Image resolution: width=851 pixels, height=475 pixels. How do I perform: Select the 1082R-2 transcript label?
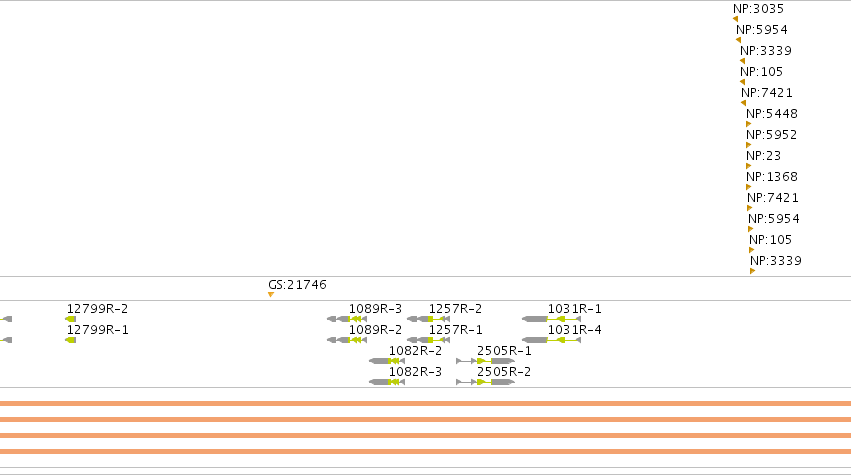pos(415,351)
